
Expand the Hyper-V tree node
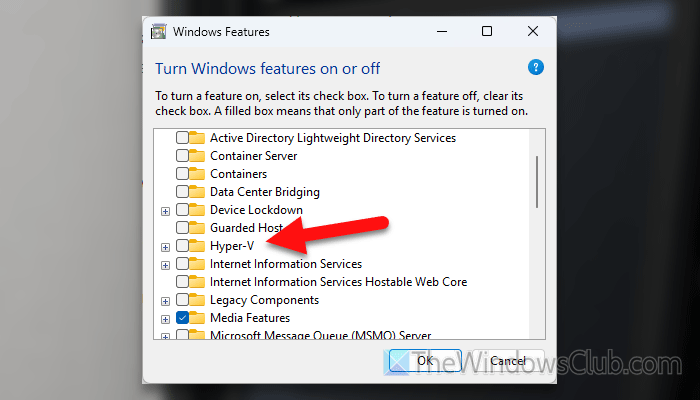tap(165, 246)
